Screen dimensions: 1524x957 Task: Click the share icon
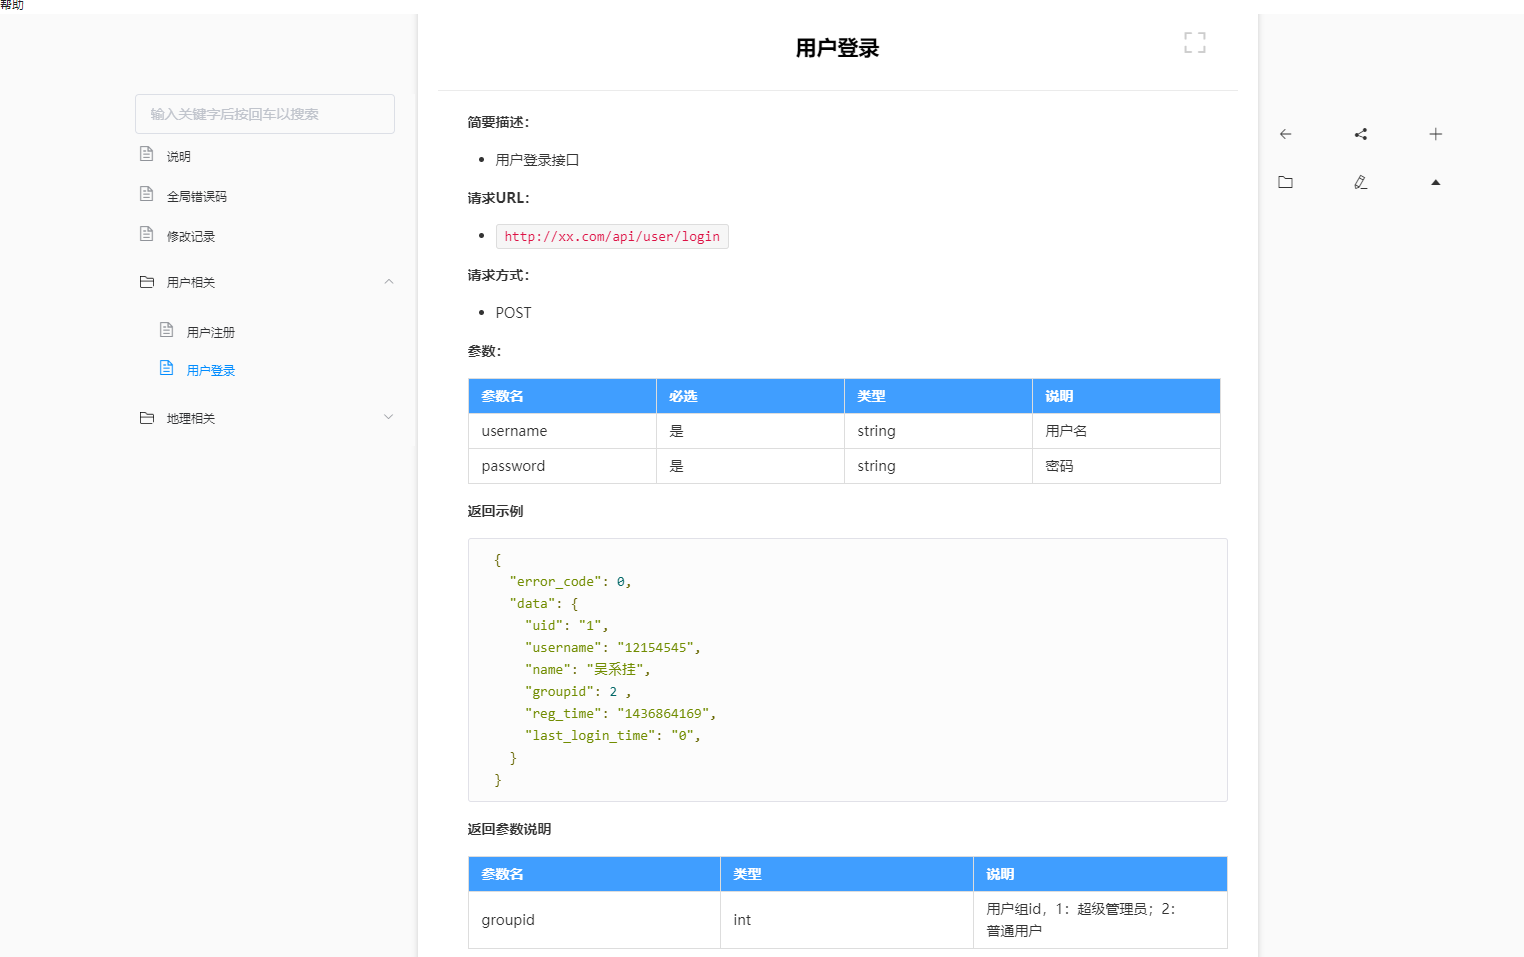tap(1361, 134)
